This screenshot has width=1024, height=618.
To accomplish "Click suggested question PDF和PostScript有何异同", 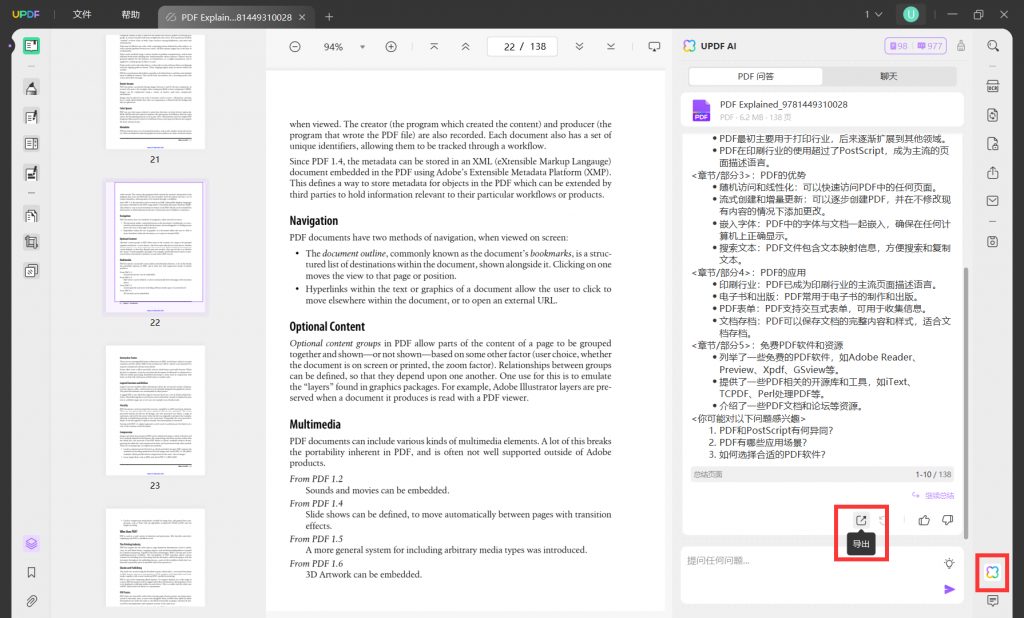I will [776, 431].
